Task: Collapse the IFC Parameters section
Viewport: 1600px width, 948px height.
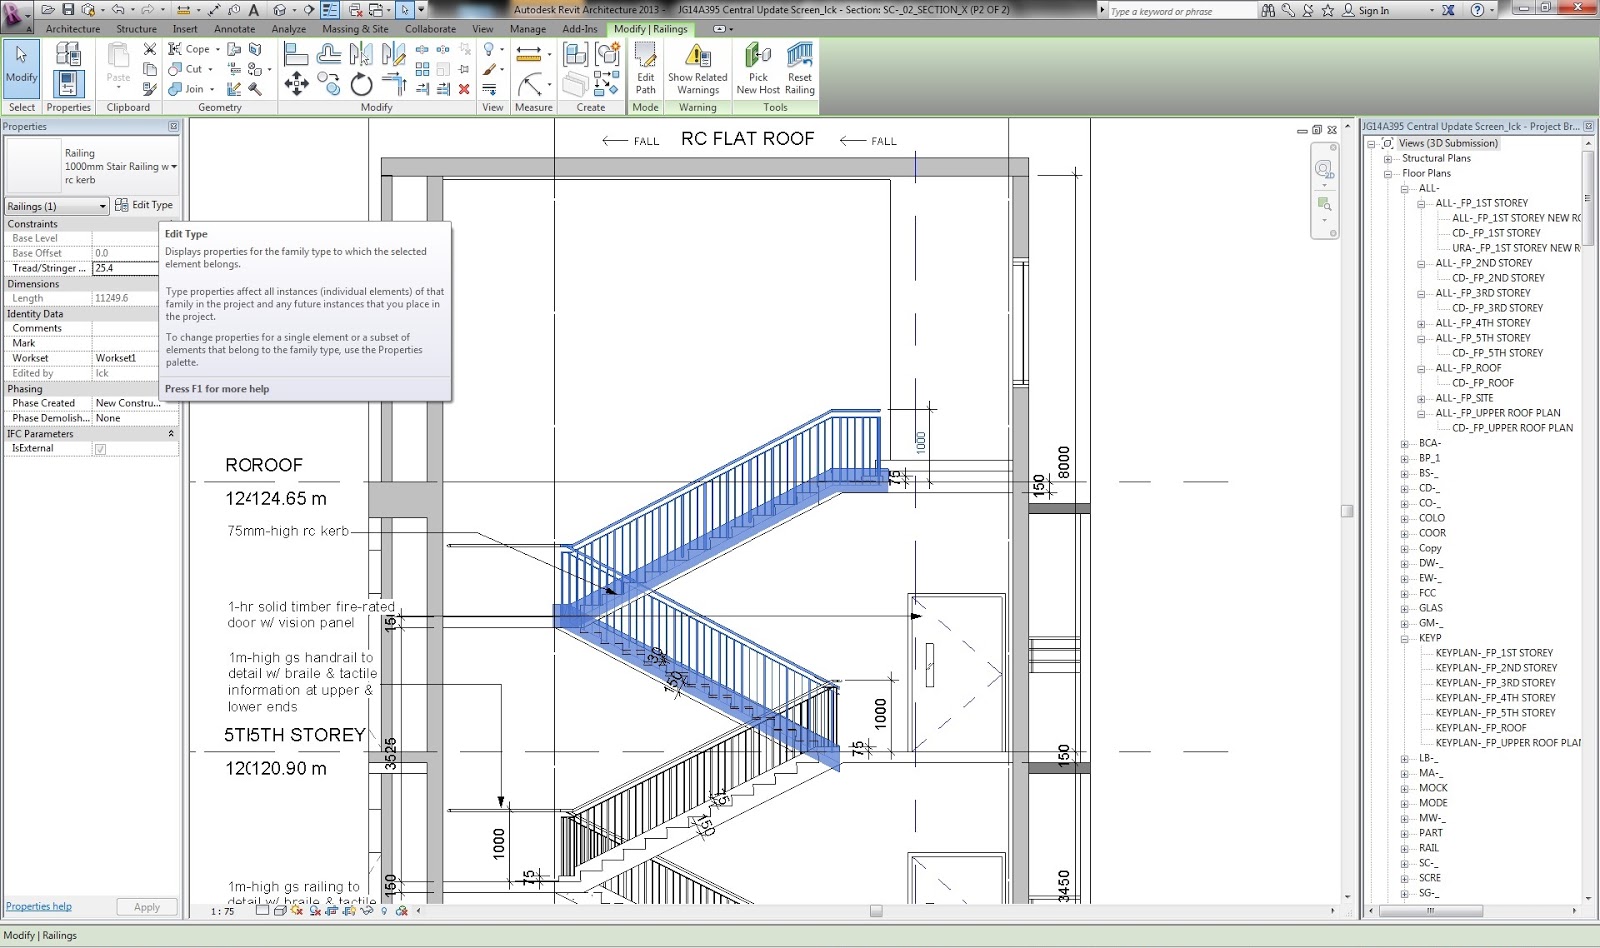Action: coord(171,433)
